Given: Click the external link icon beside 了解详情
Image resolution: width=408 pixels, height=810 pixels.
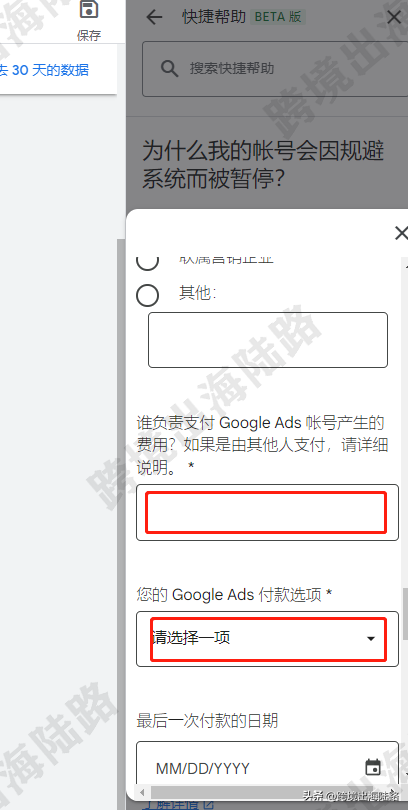Looking at the screenshot, I should [x=208, y=805].
